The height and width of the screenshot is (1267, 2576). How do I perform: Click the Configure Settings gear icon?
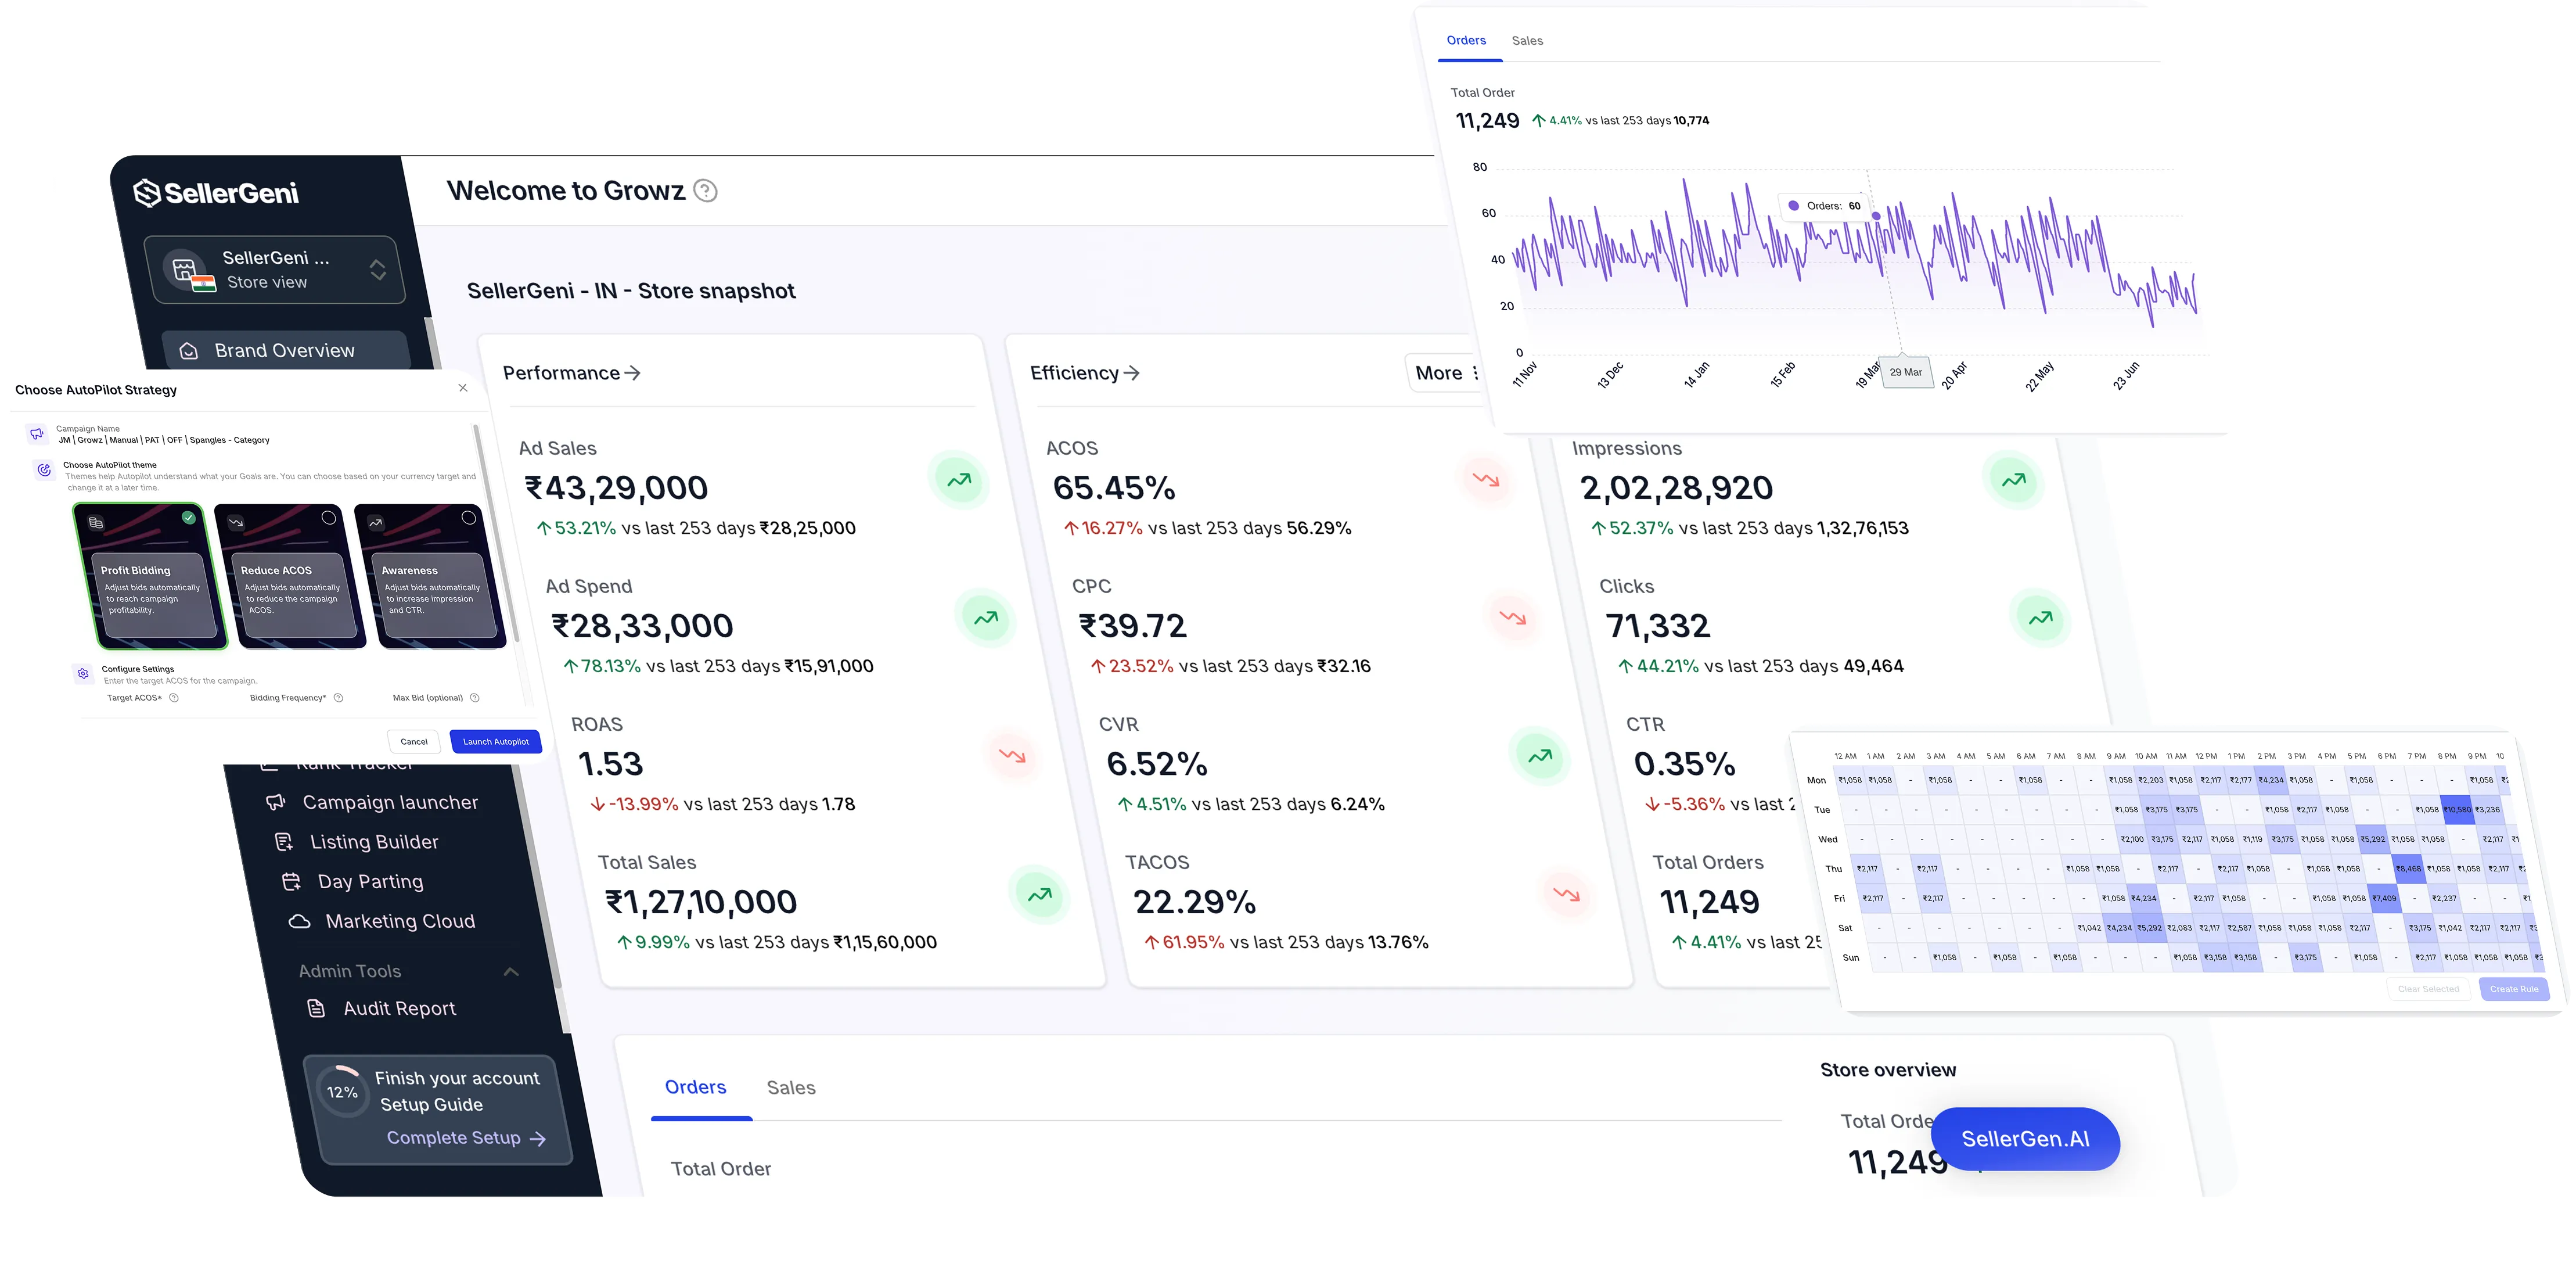(x=83, y=674)
